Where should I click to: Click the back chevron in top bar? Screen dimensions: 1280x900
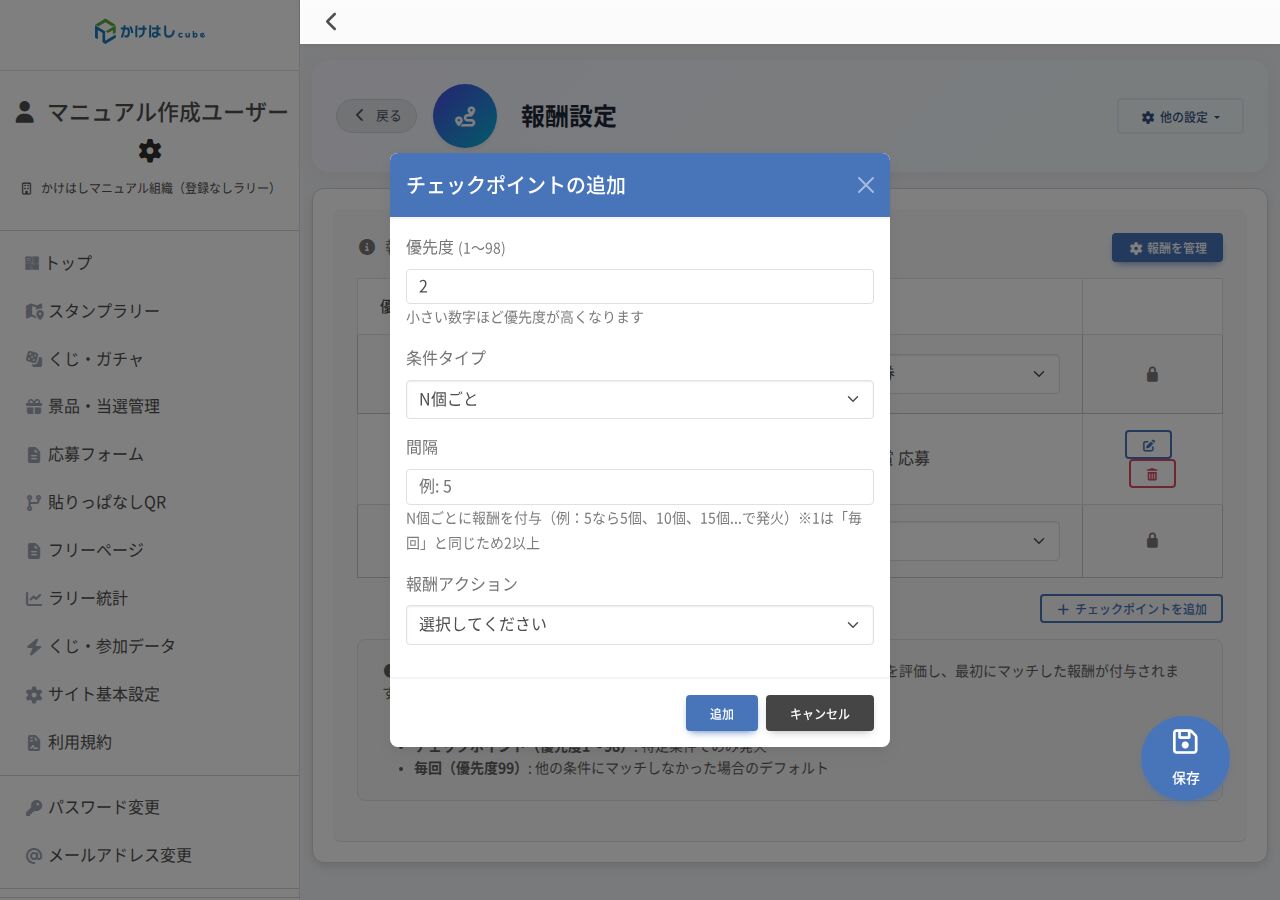(331, 21)
